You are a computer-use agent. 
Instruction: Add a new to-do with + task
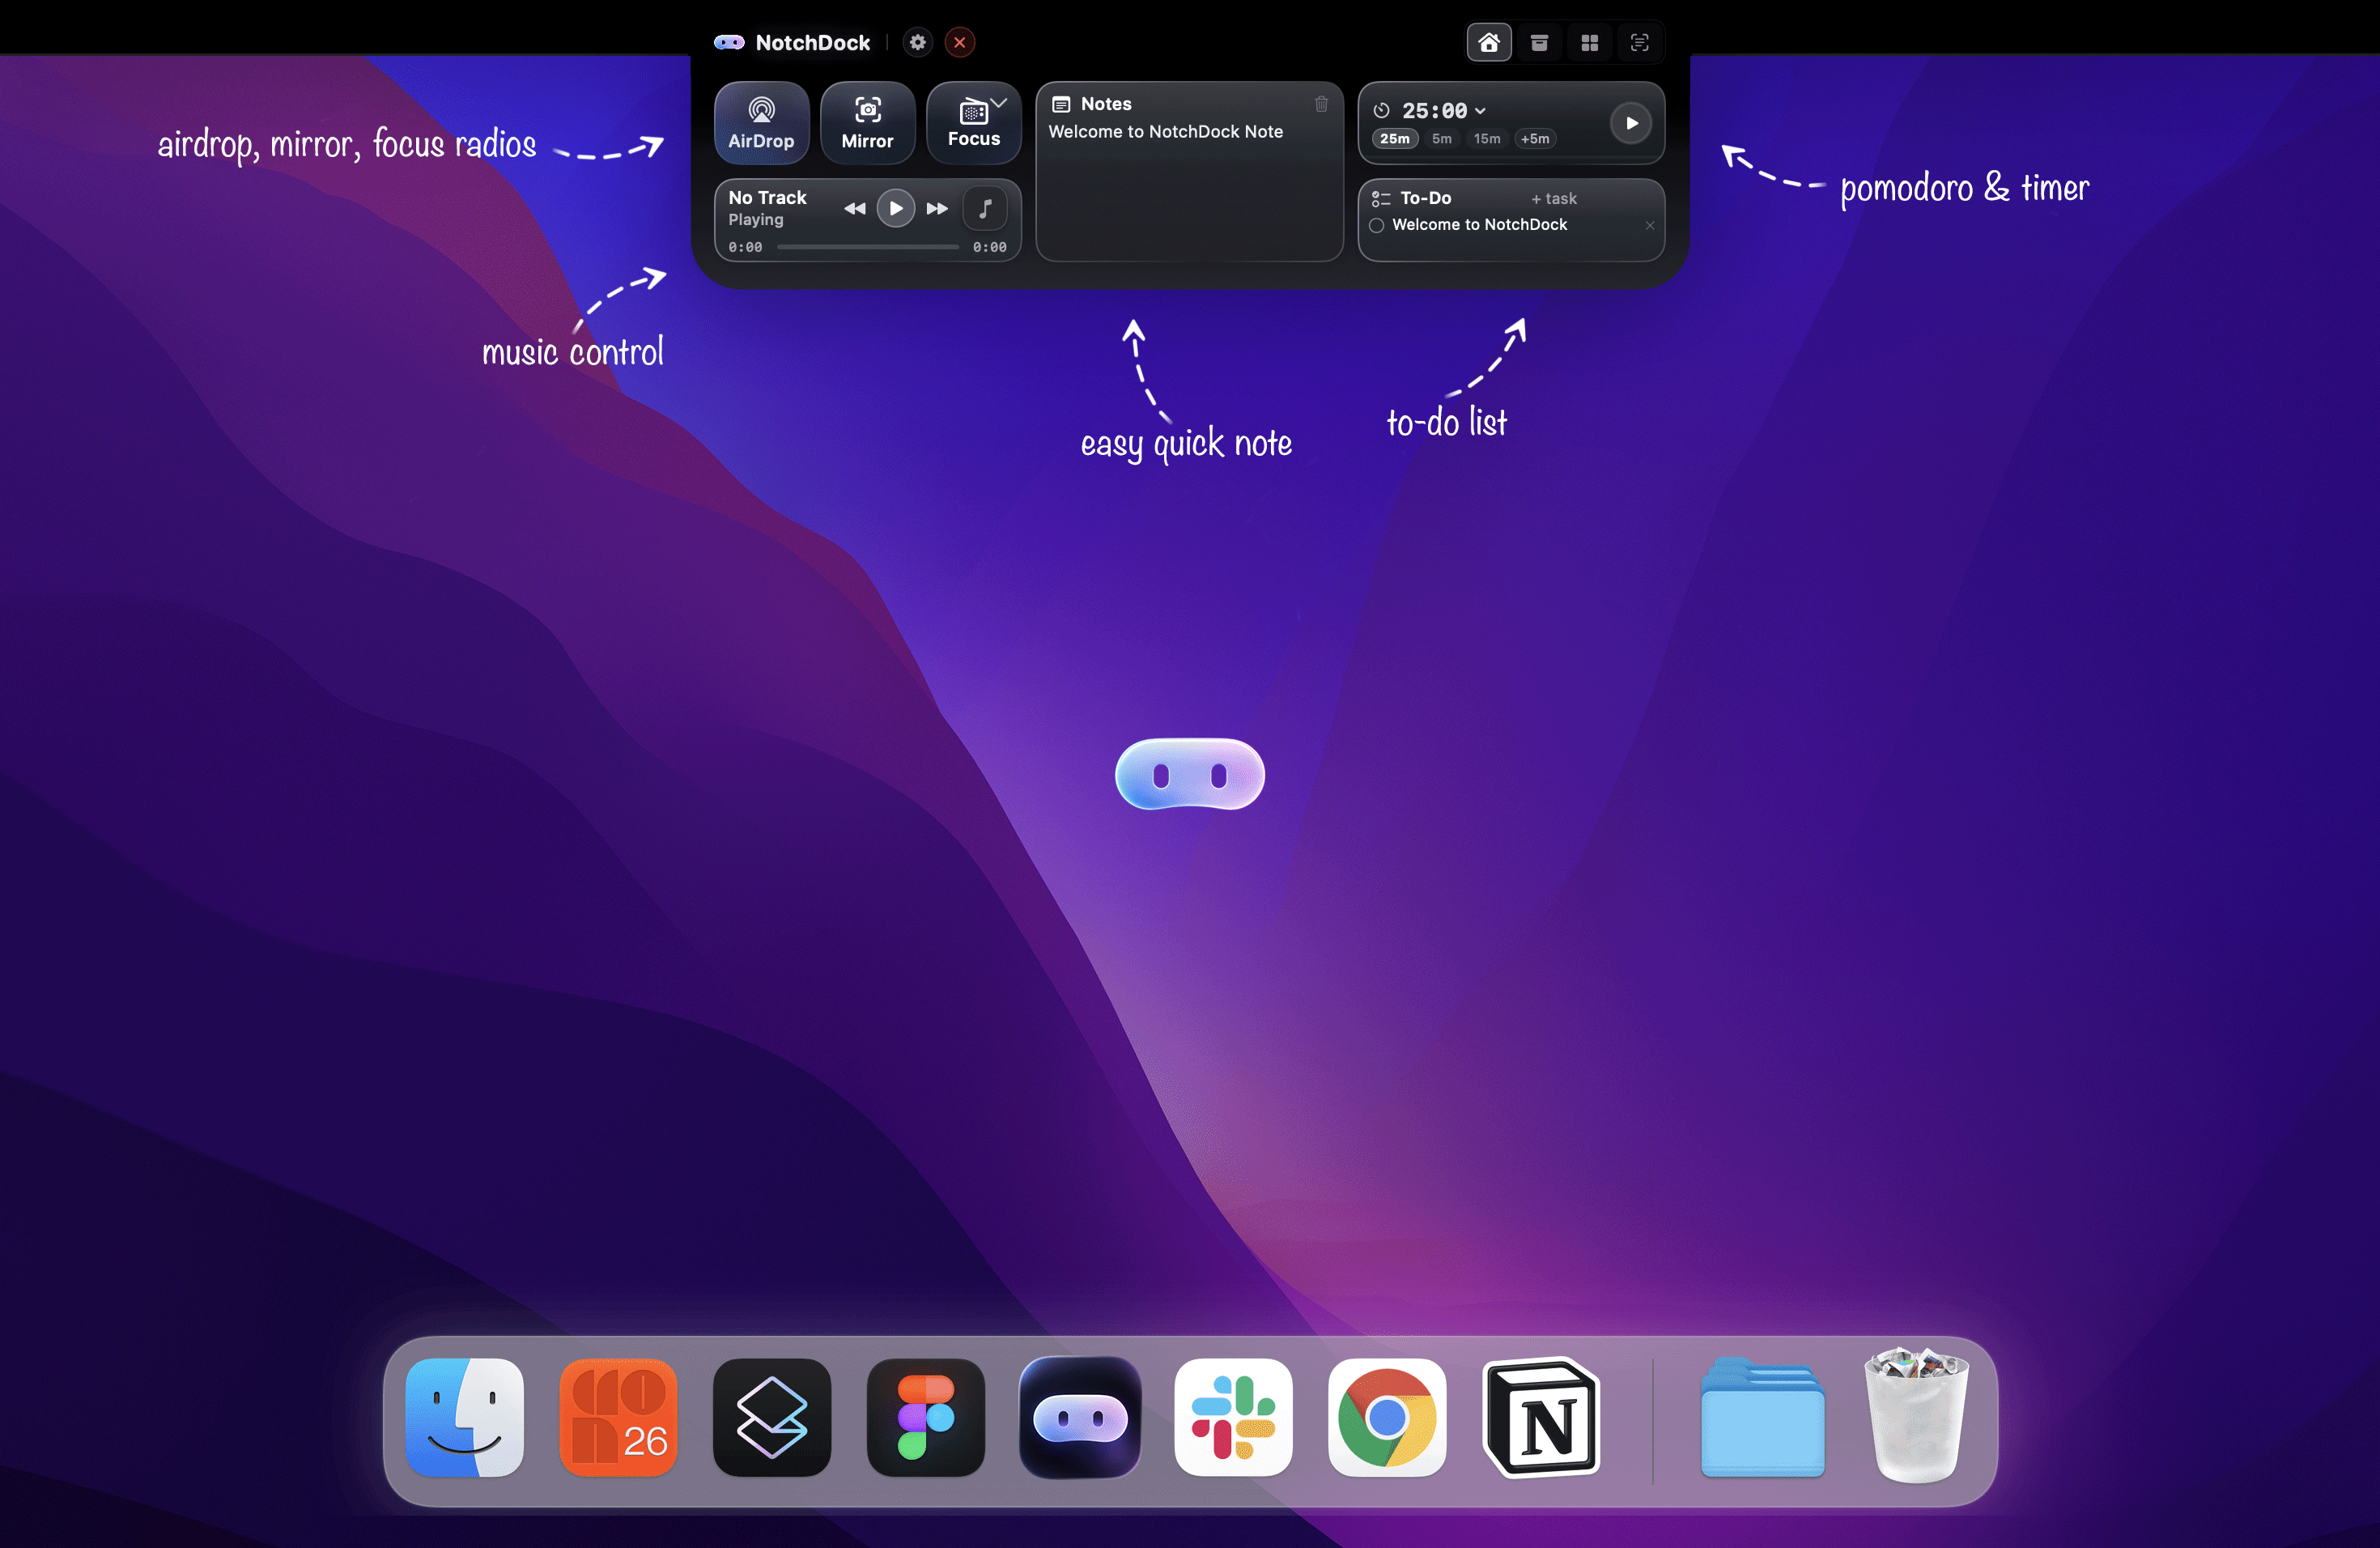point(1553,198)
